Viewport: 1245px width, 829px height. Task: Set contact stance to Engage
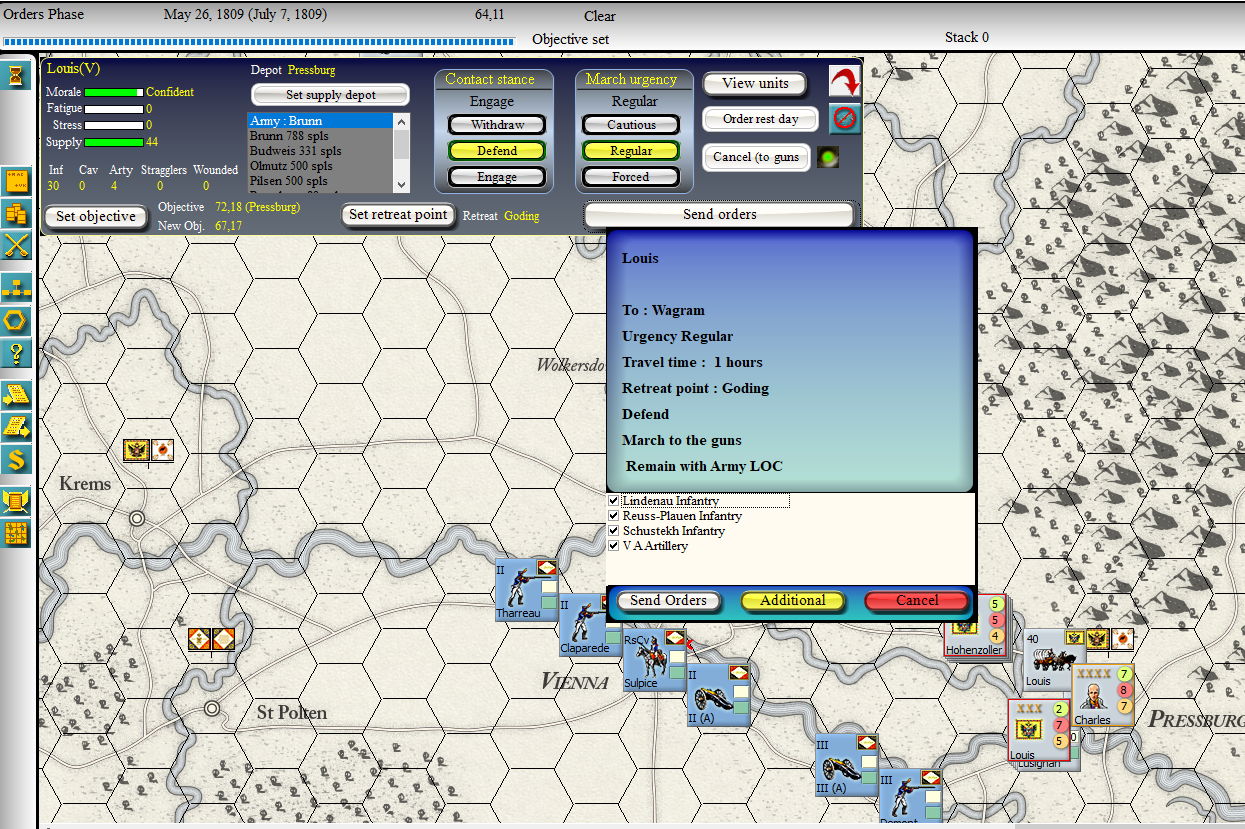[x=497, y=177]
